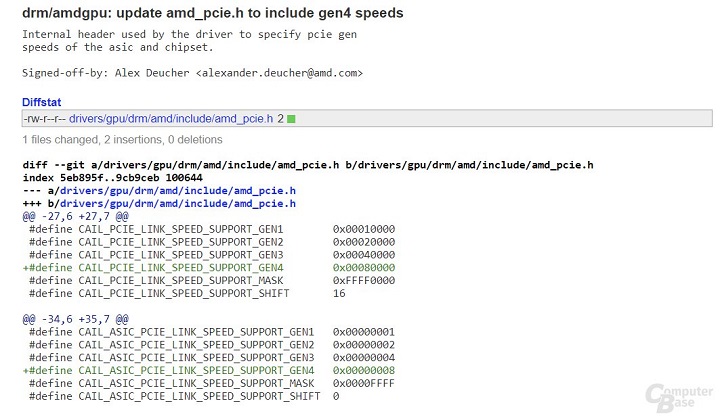Click the diff --git header line

click(x=308, y=165)
